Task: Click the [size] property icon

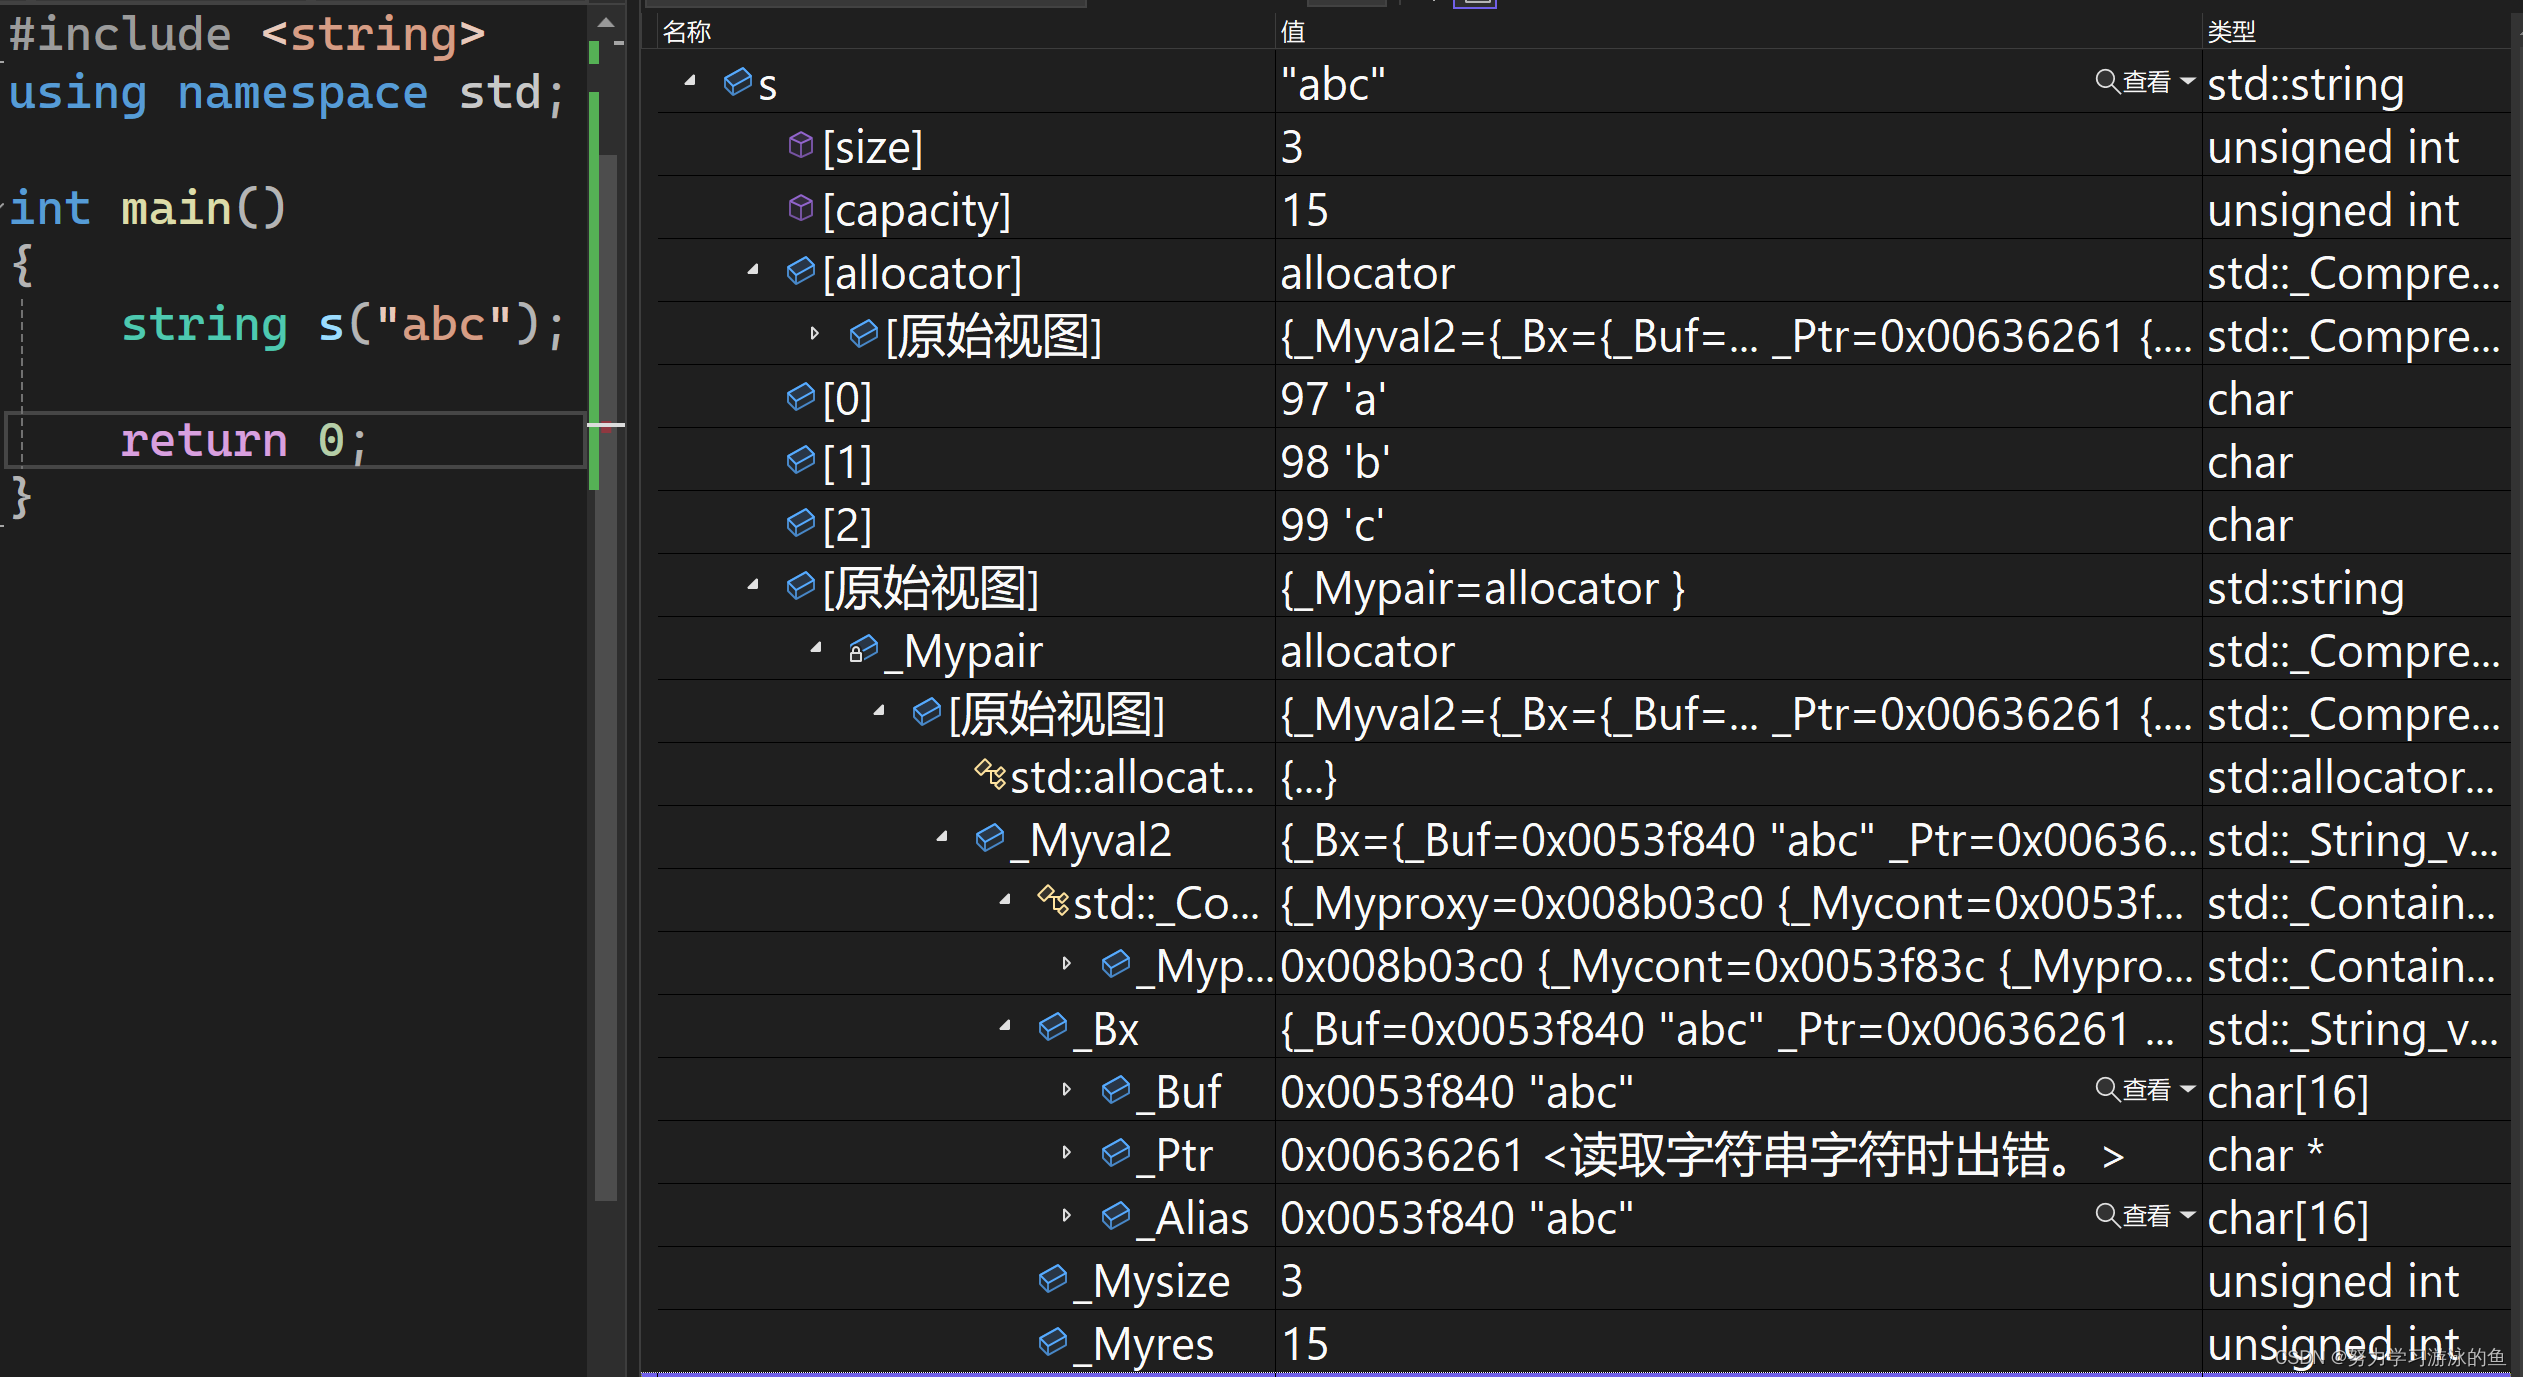Action: pyautogui.click(x=801, y=145)
